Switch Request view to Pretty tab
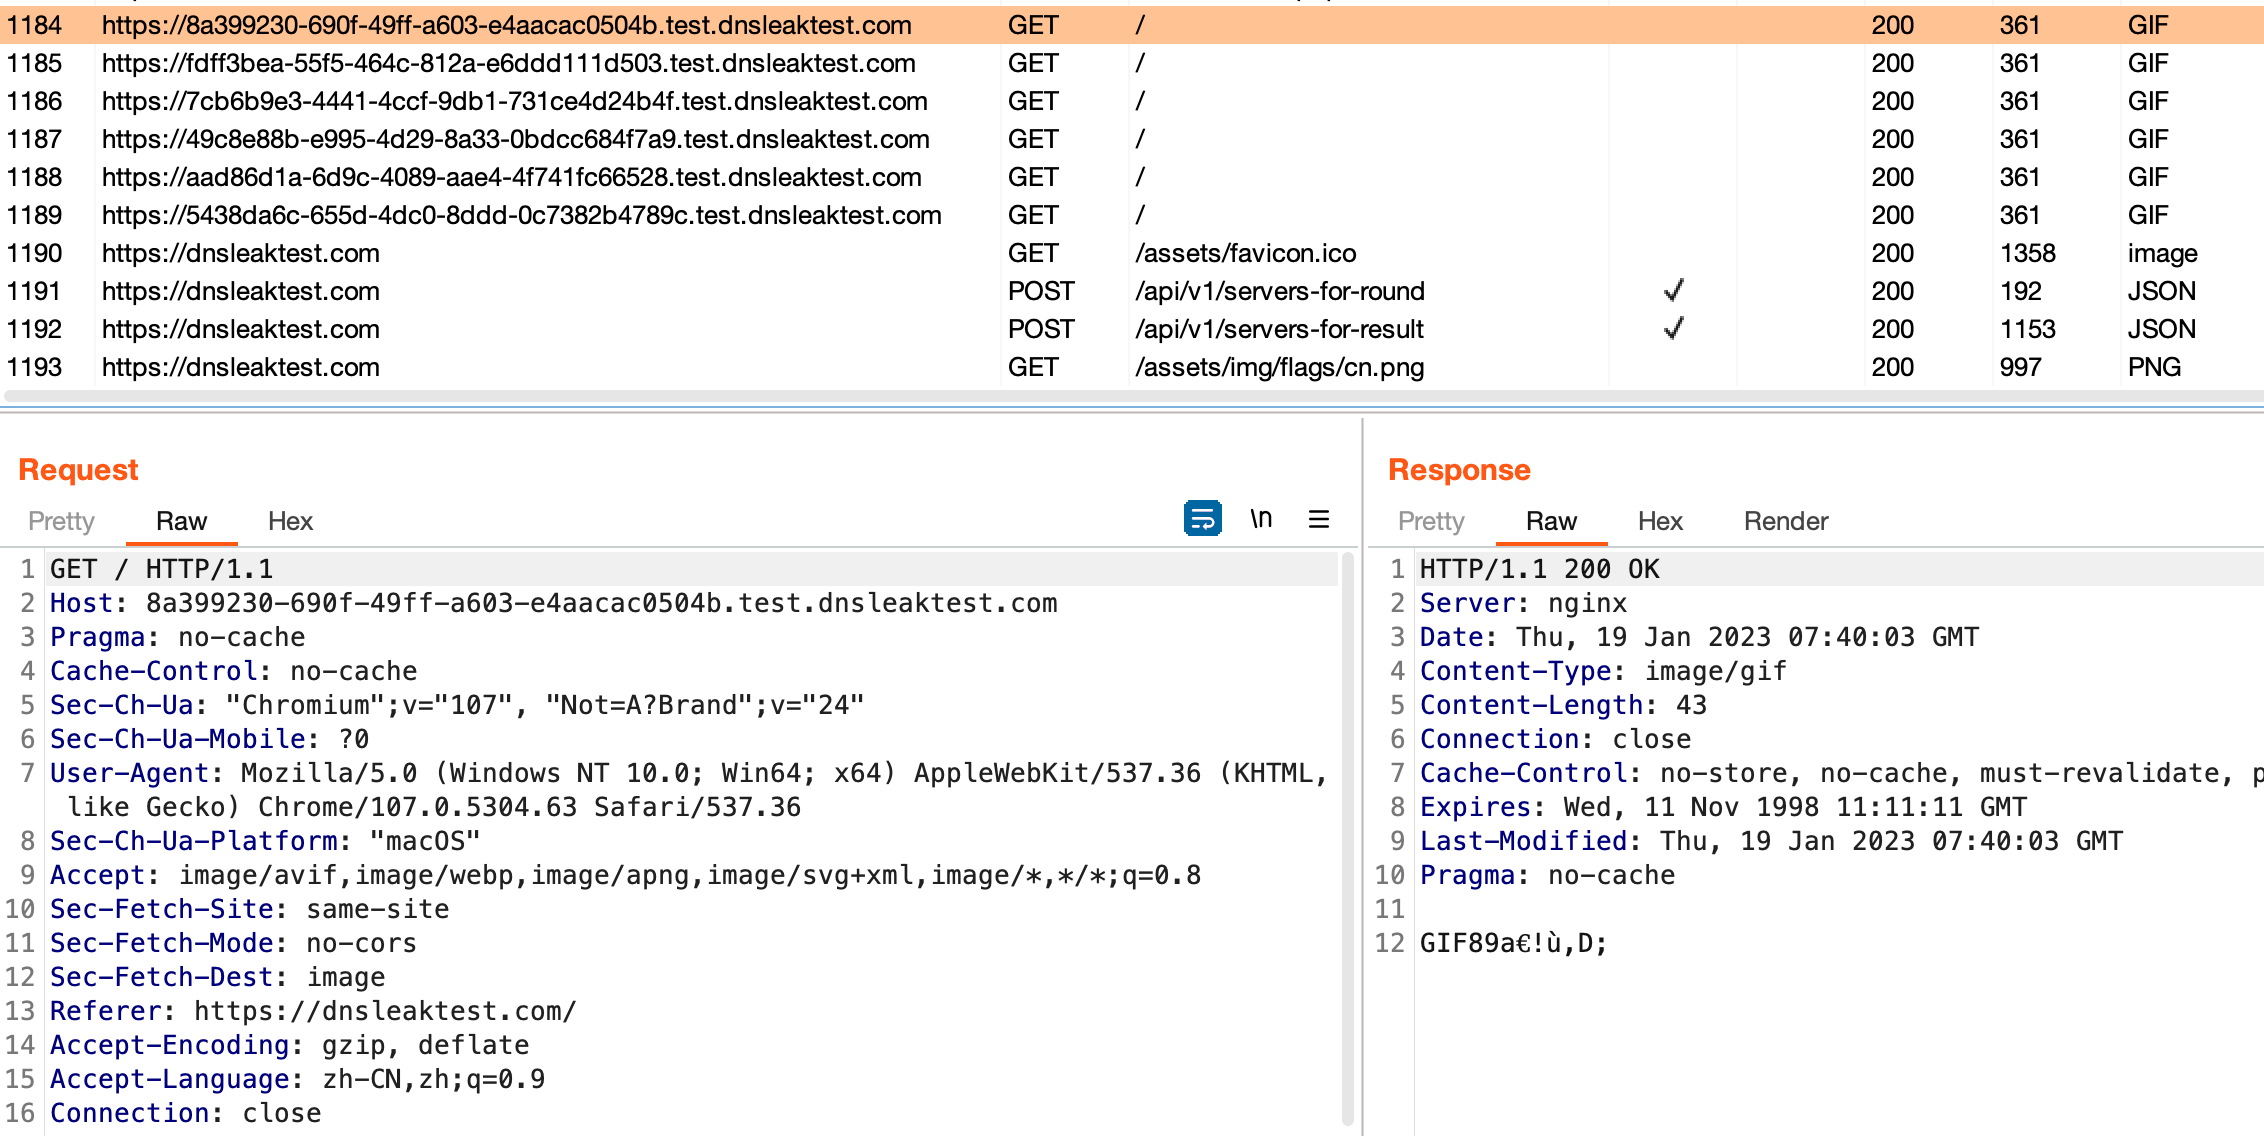Viewport: 2264px width, 1136px height. click(x=61, y=521)
